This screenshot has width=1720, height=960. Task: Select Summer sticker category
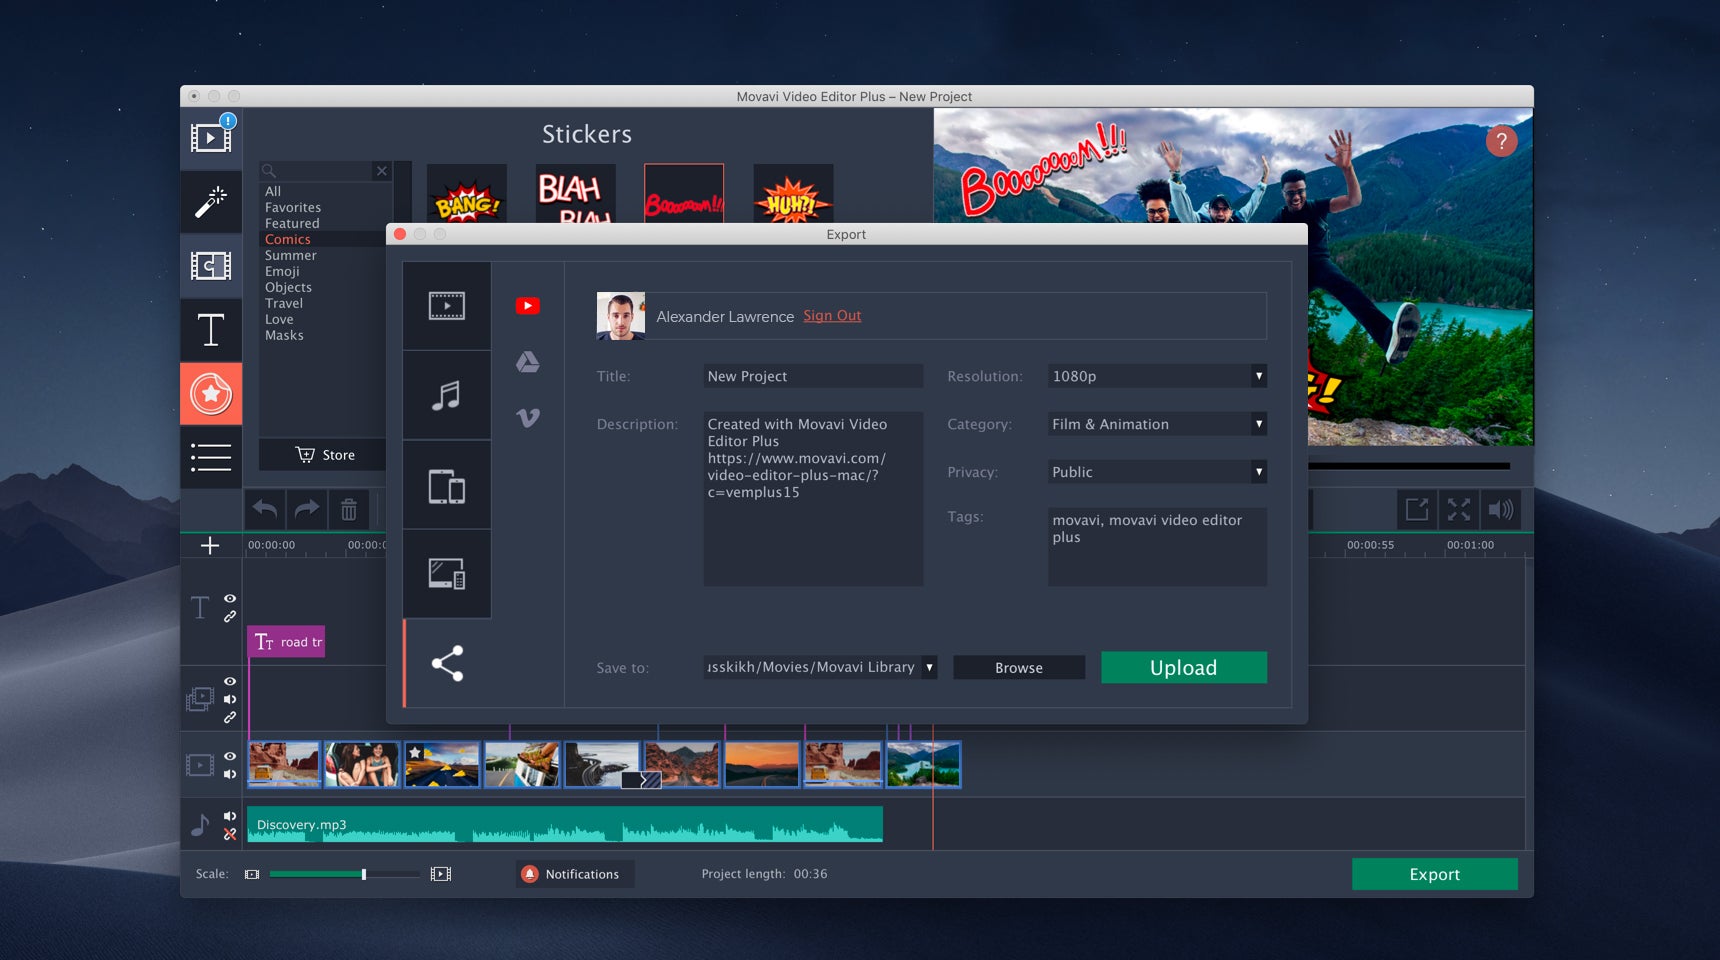coord(290,255)
